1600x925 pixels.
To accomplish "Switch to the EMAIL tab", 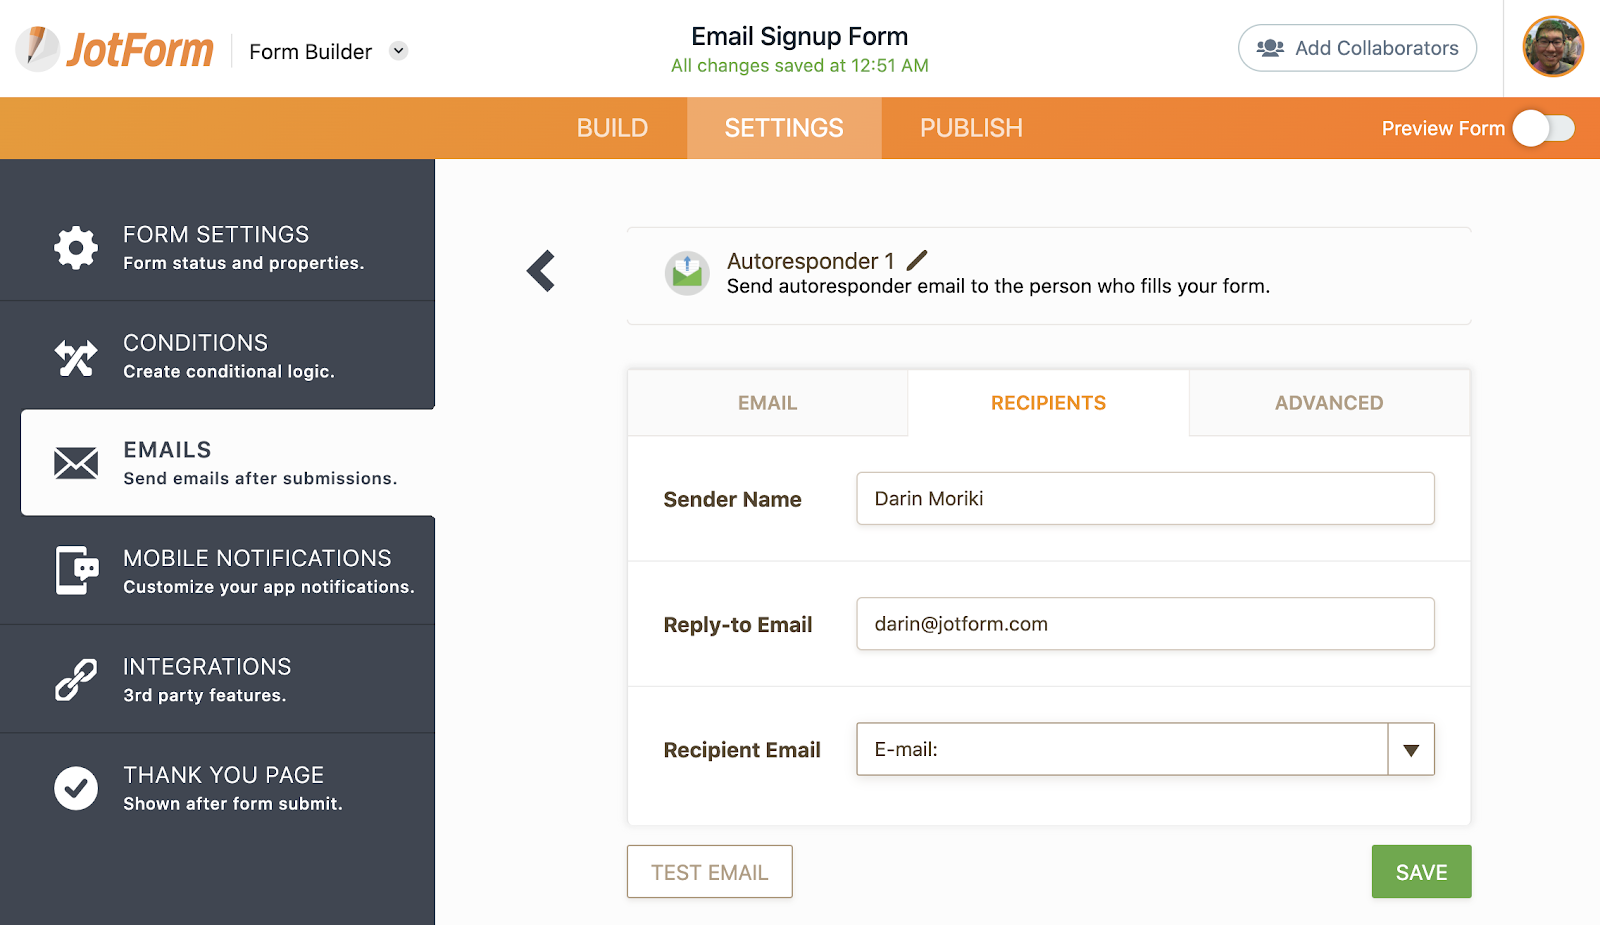I will pyautogui.click(x=767, y=403).
